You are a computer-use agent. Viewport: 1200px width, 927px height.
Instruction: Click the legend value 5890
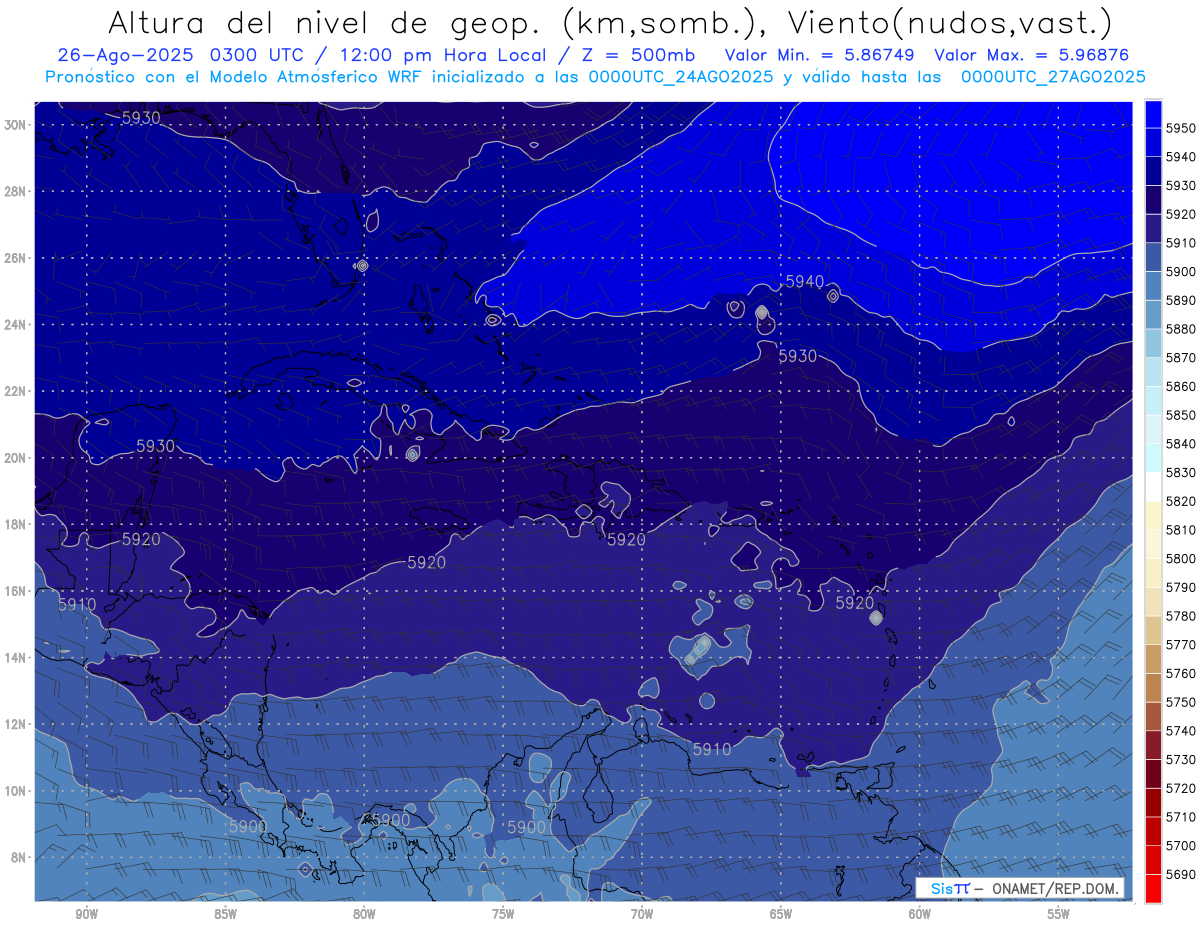tap(1180, 301)
